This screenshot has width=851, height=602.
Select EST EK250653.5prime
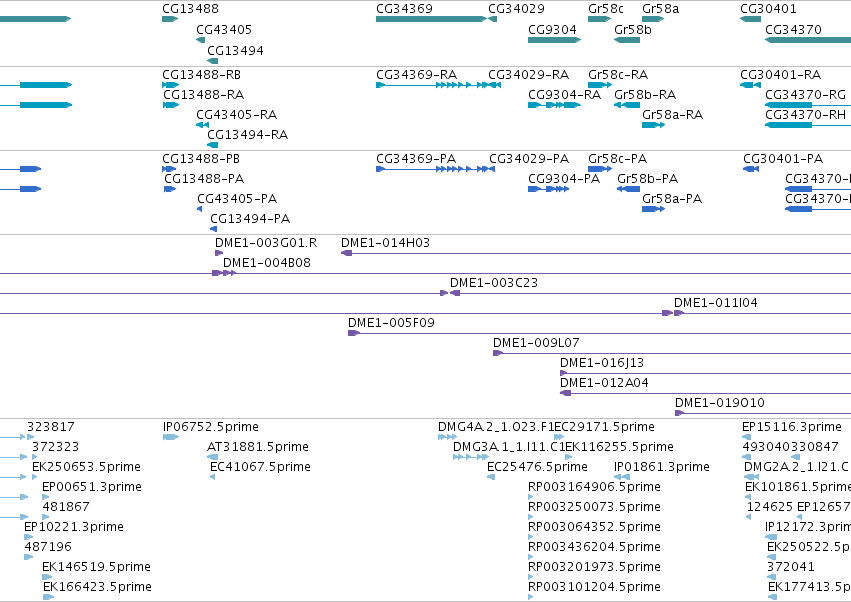click(x=86, y=467)
